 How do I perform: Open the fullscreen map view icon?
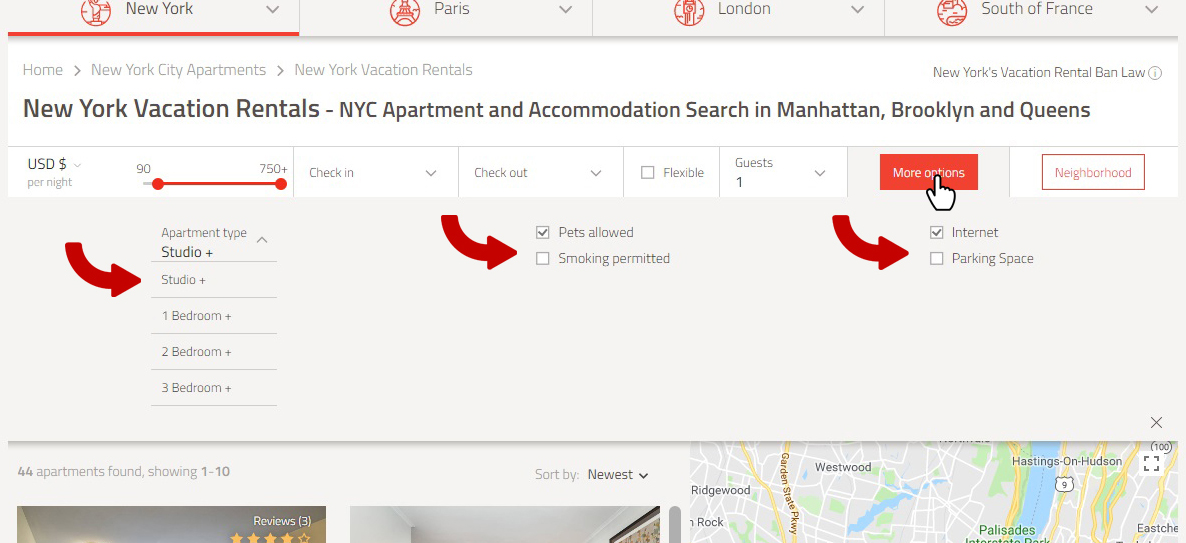click(1151, 463)
